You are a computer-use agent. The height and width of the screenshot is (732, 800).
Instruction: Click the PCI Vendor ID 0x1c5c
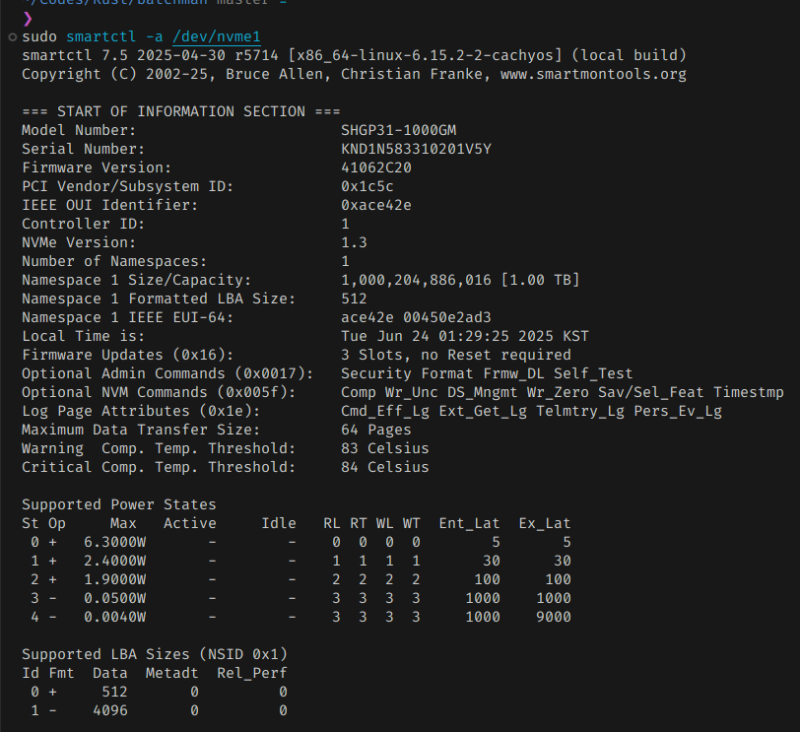pos(367,186)
